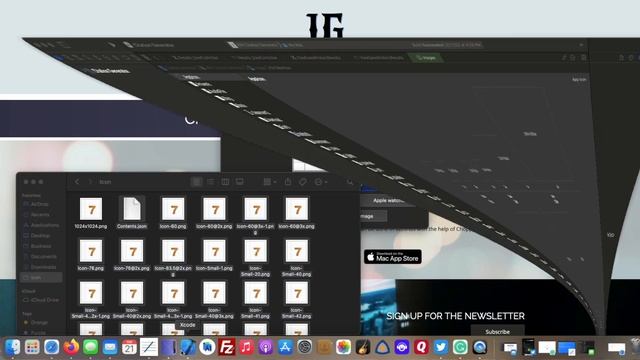The height and width of the screenshot is (360, 640).
Task: Click the newsletter Subscribe button
Action: coord(498,331)
